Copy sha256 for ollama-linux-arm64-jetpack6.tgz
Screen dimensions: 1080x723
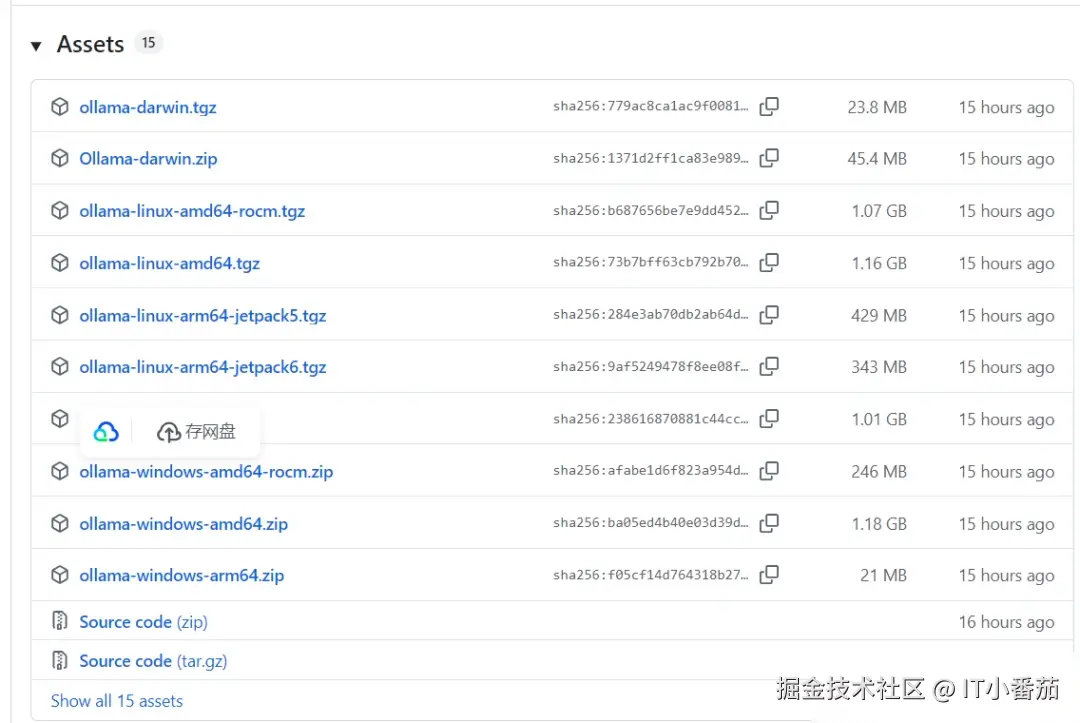tap(769, 366)
